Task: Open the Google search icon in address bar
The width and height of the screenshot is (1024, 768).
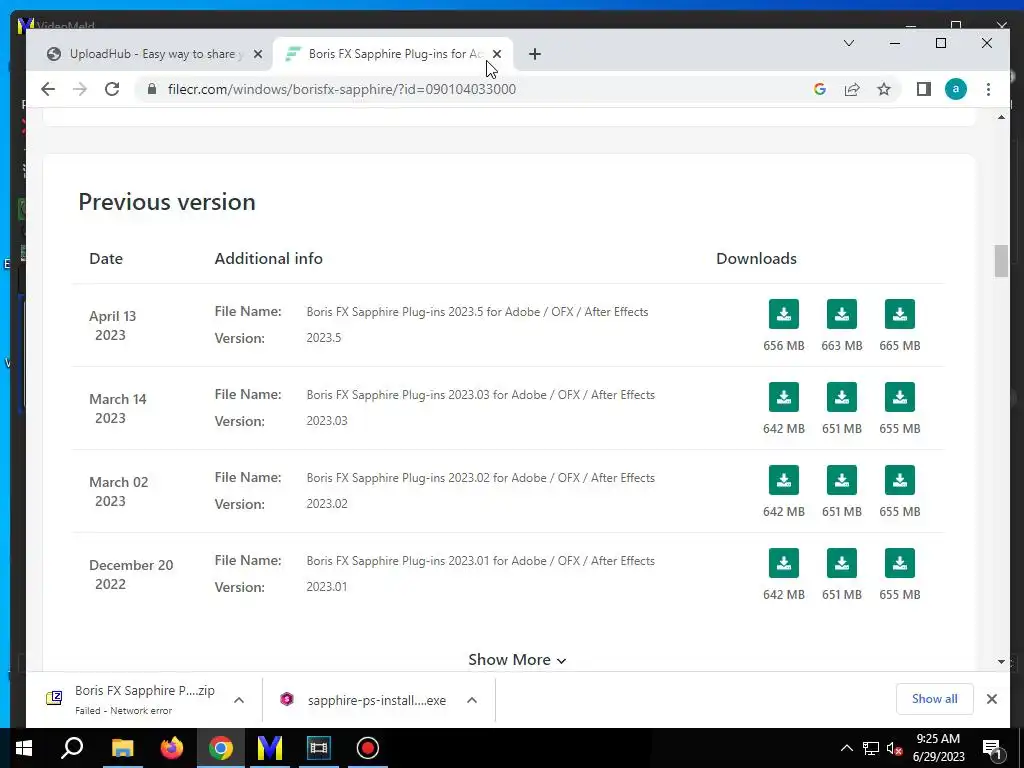Action: pyautogui.click(x=820, y=89)
